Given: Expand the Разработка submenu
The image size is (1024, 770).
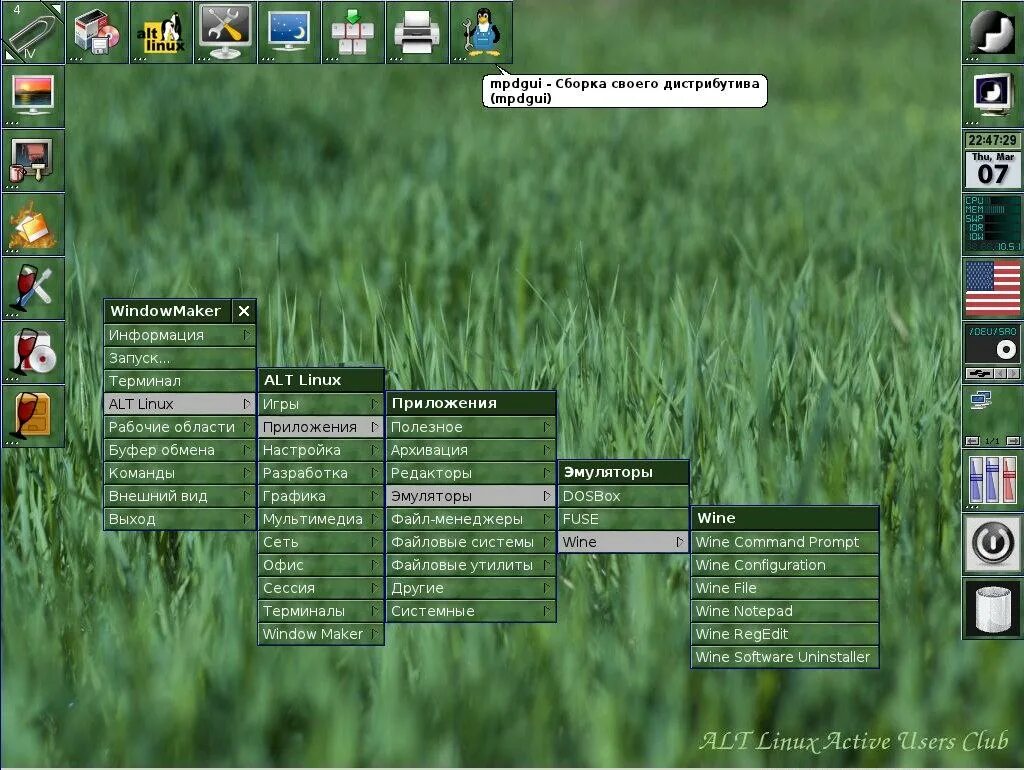Looking at the screenshot, I should [x=321, y=473].
